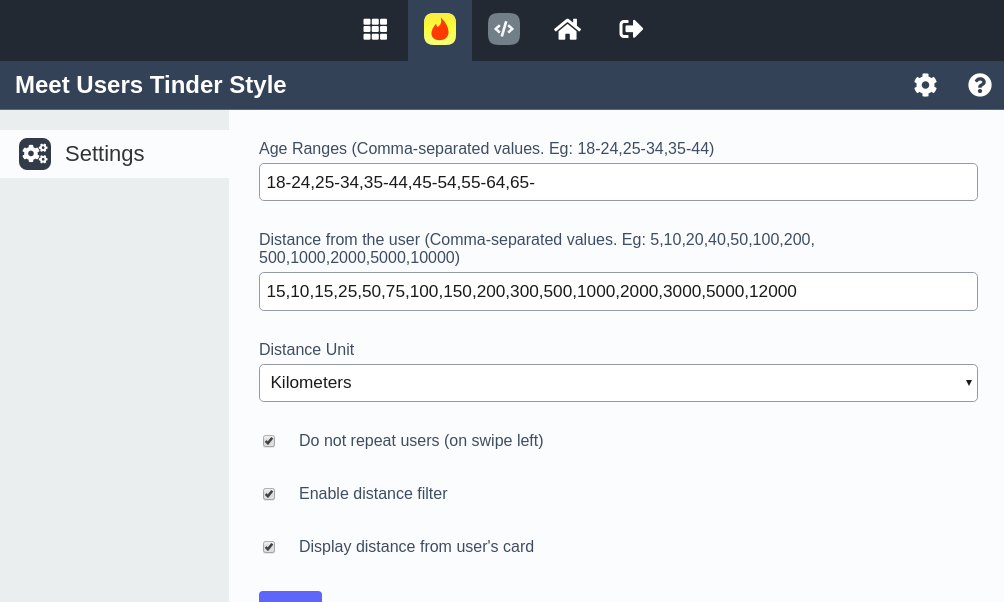Image resolution: width=1004 pixels, height=602 pixels.
Task: Click the "Do not repeat users" label
Action: click(x=420, y=441)
